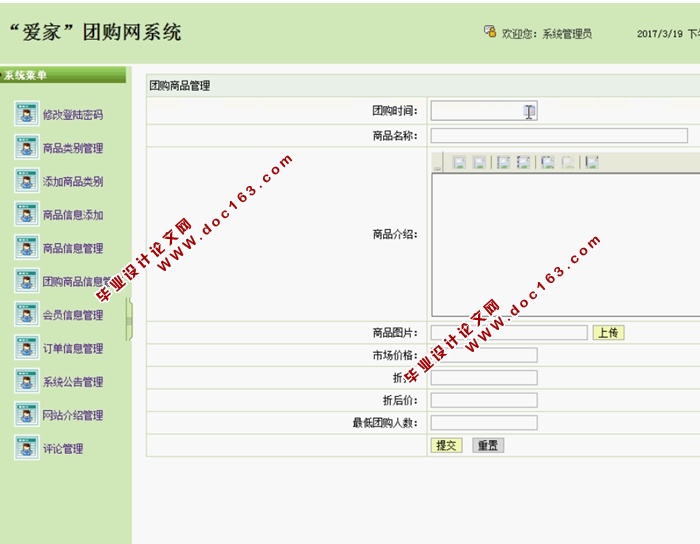Click the 折后价 input field

pos(484,400)
